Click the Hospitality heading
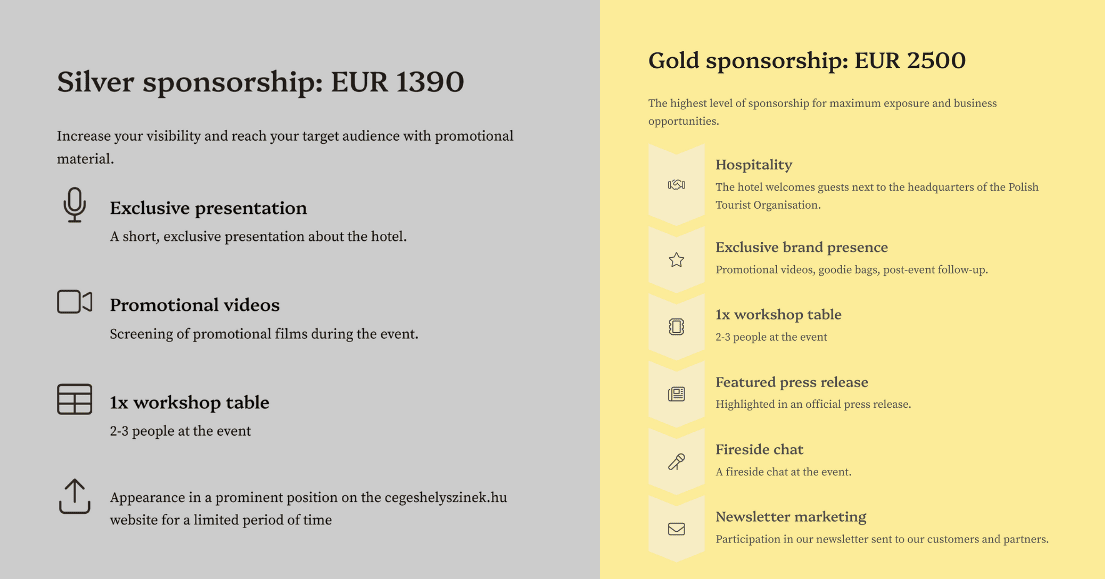The image size is (1105, 579). pyautogui.click(x=753, y=165)
